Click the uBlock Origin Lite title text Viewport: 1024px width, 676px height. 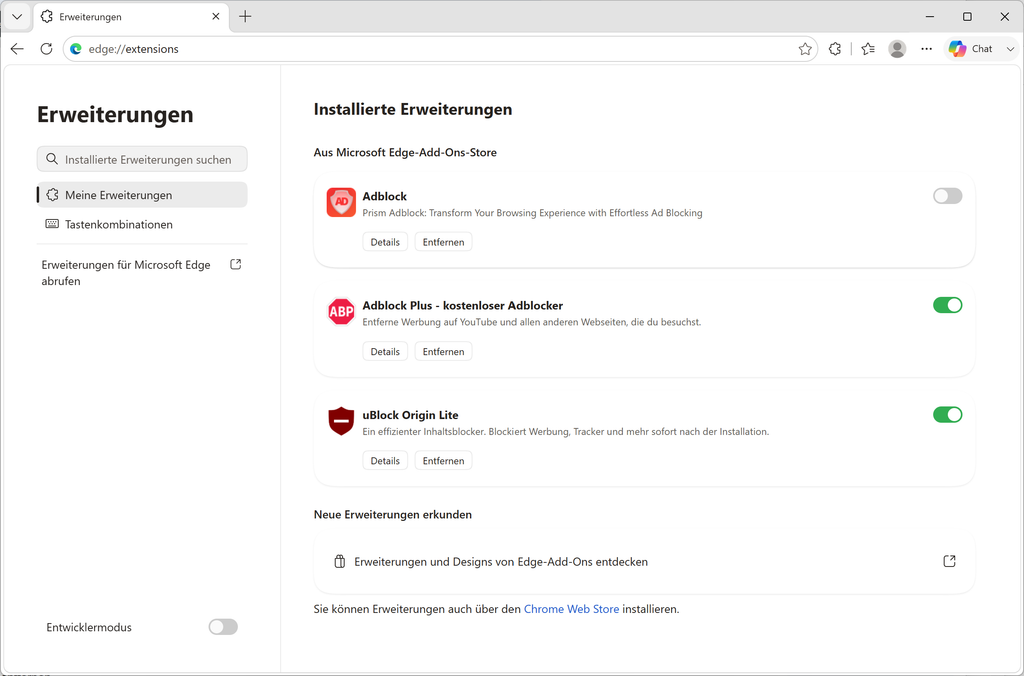[x=410, y=415]
